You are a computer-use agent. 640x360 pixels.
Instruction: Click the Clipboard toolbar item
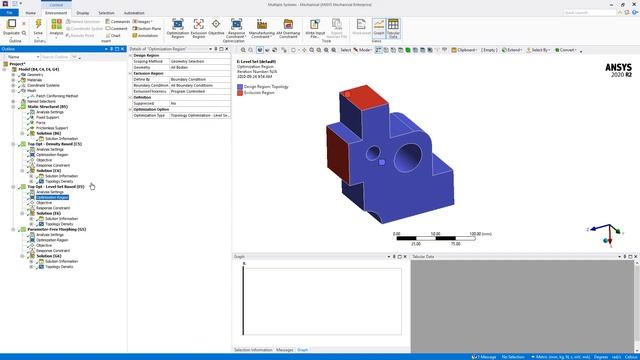[x=464, y=50]
